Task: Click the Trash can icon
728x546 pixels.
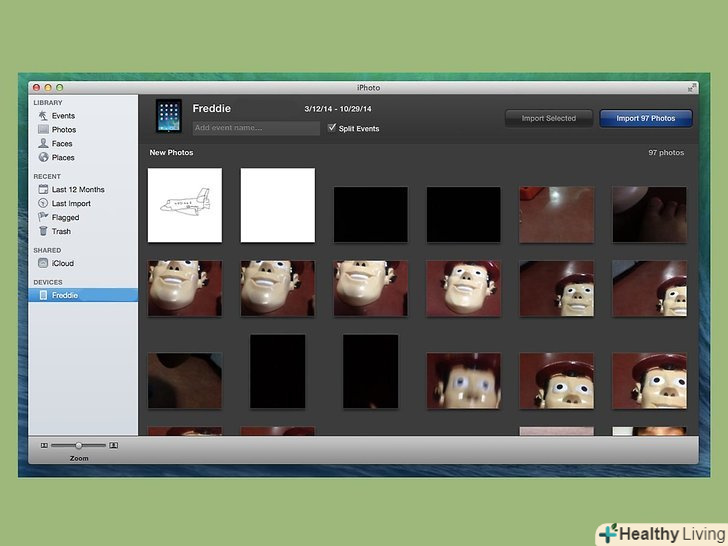Action: (x=43, y=231)
